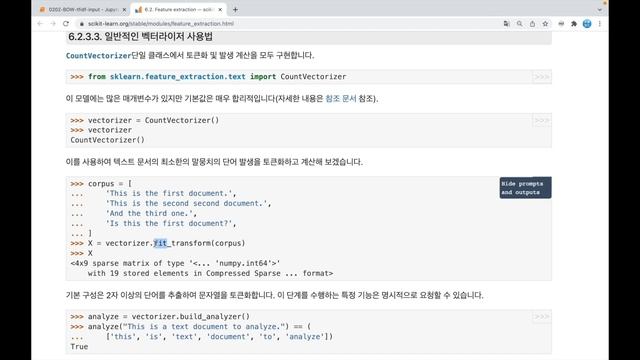This screenshot has height=360, width=640.
Task: Click the 'corpus = [' code line
Action: click(101, 184)
